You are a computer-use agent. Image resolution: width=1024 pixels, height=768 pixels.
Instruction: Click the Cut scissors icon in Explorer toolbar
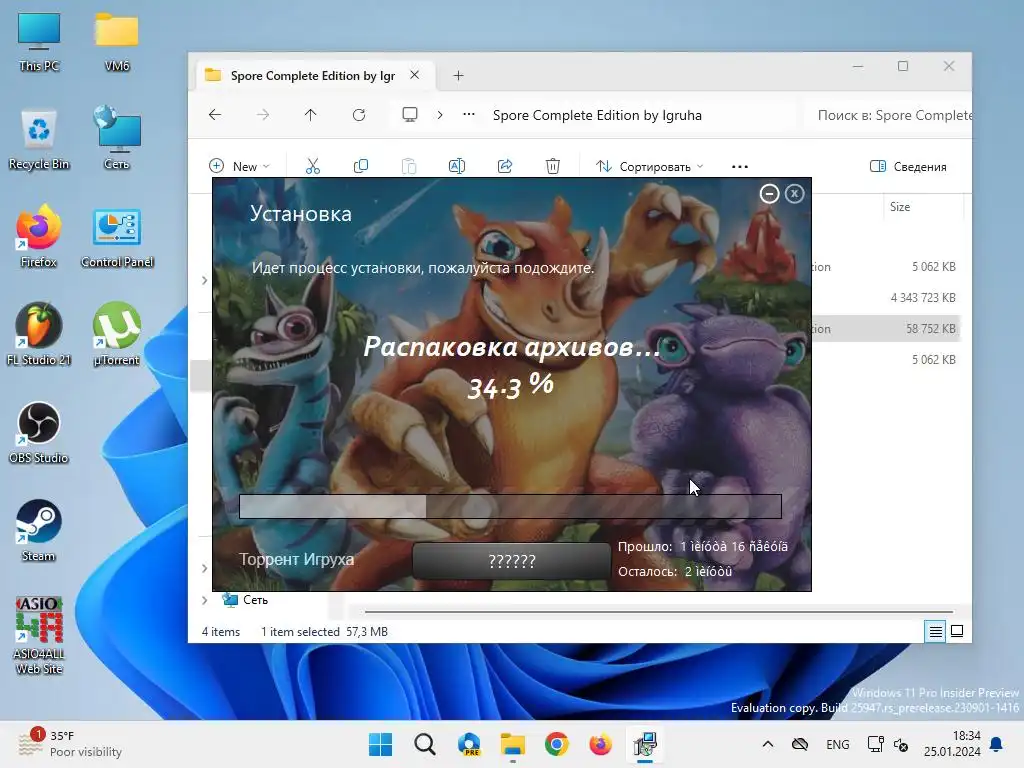click(313, 167)
